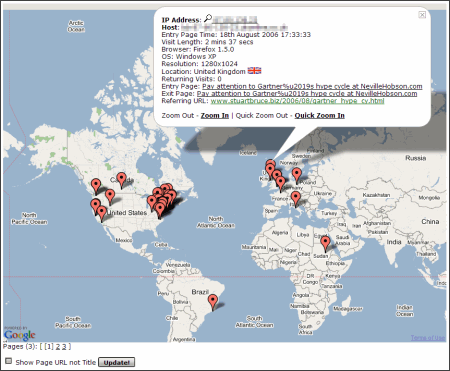
Task: Go to page 2 of results
Action: (x=58, y=347)
